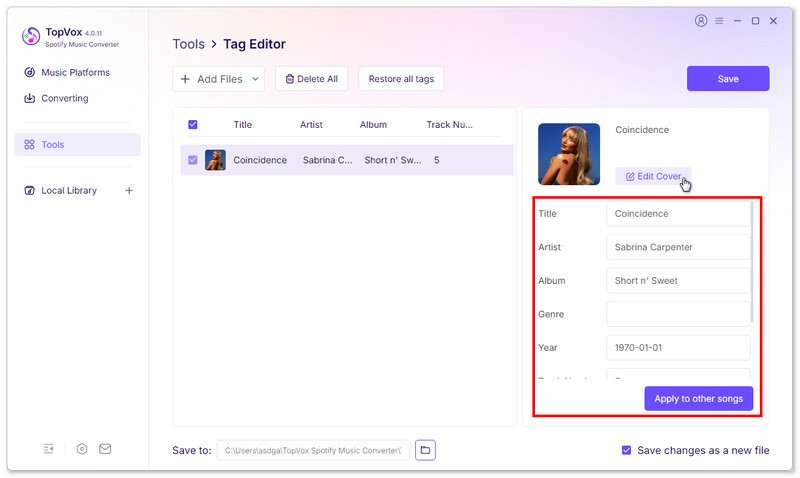Image resolution: width=800 pixels, height=478 pixels.
Task: Click the Title column header
Action: [242, 124]
